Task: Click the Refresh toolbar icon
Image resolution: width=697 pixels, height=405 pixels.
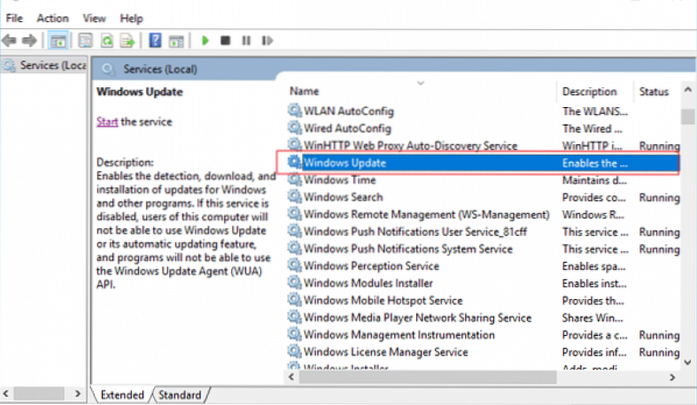Action: coord(105,41)
